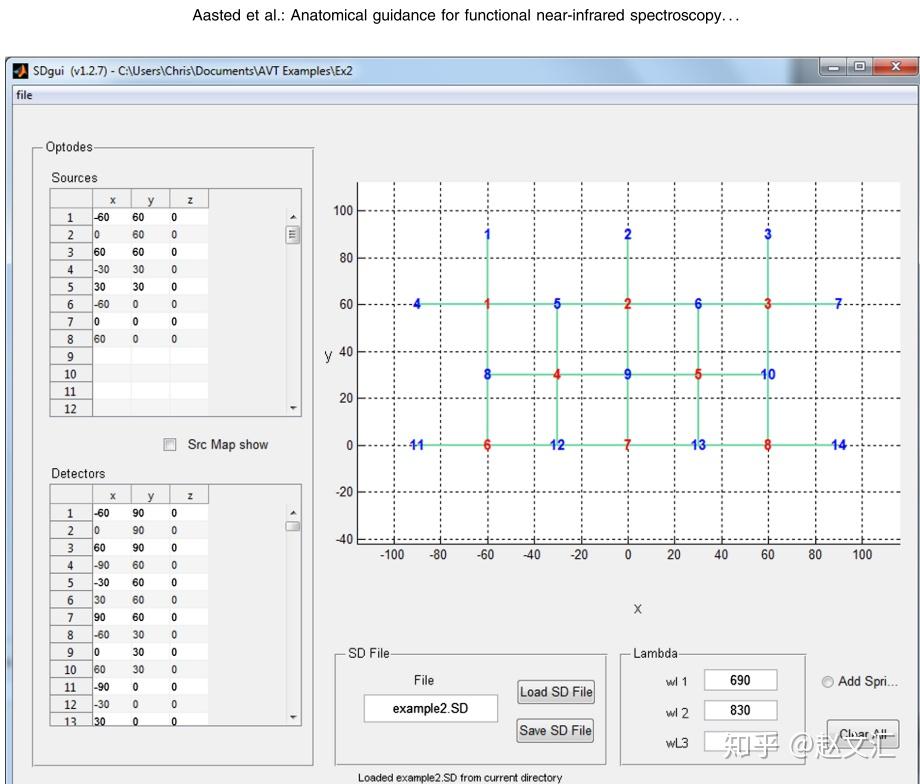Click the maximize window icon

[859, 67]
